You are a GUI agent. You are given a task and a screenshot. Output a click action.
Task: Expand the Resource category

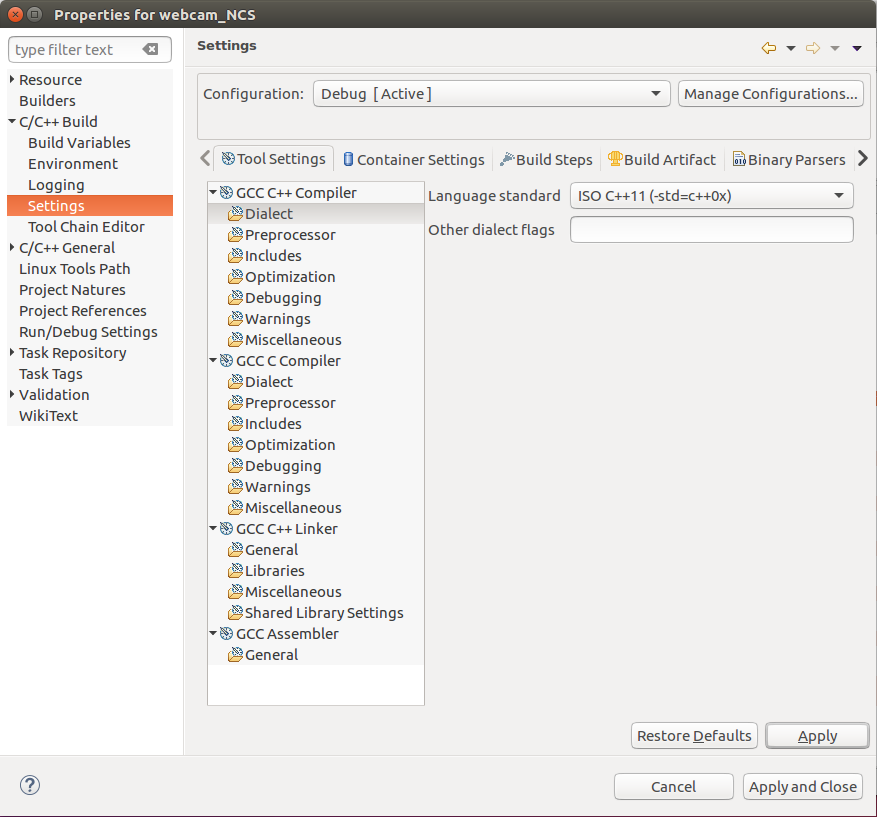(x=12, y=79)
